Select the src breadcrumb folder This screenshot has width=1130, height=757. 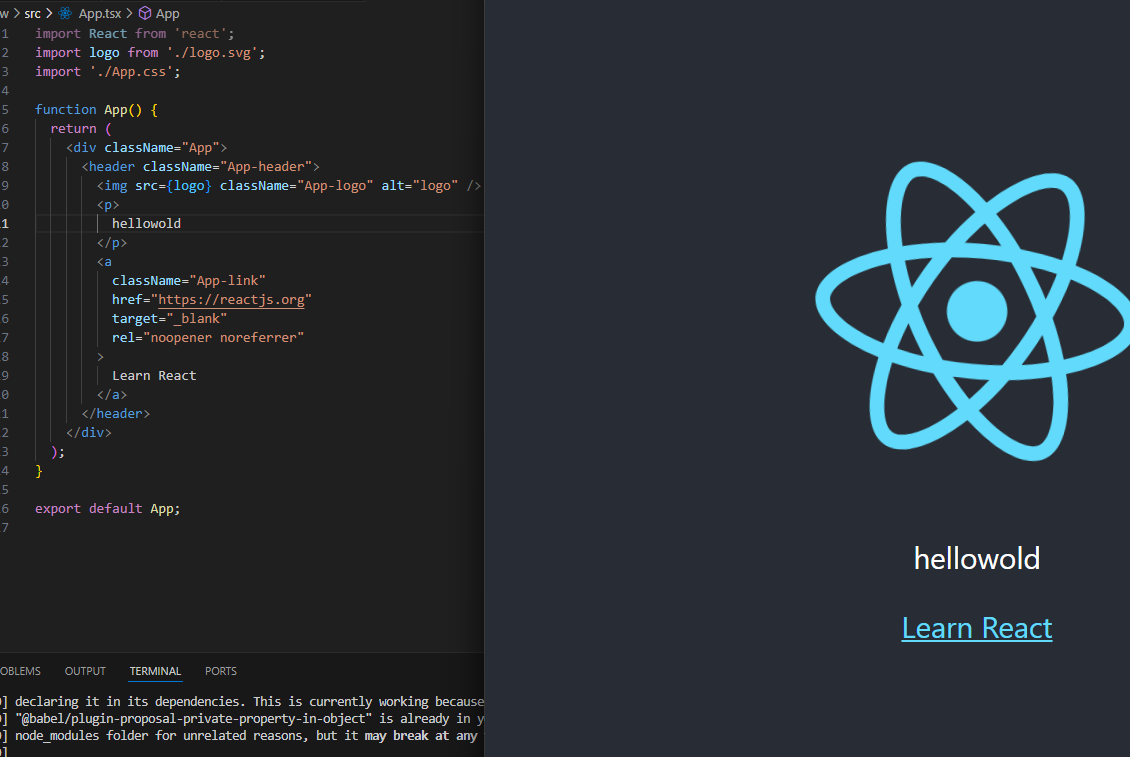click(32, 13)
